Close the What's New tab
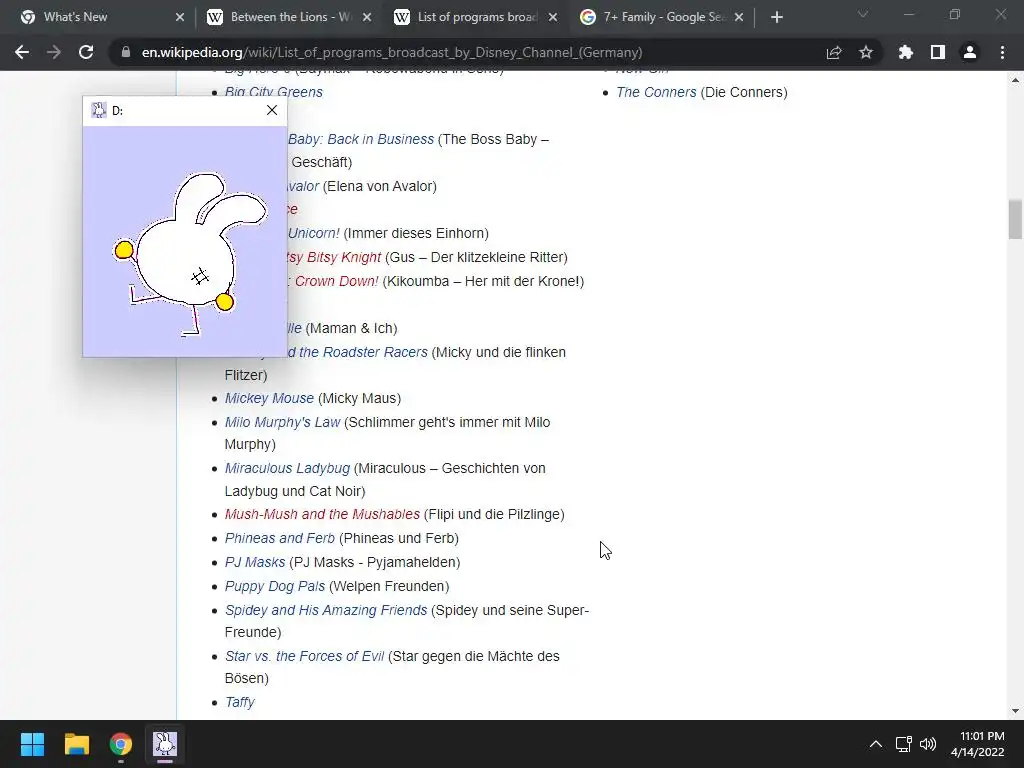Screen dimensions: 1024x768 180,18
